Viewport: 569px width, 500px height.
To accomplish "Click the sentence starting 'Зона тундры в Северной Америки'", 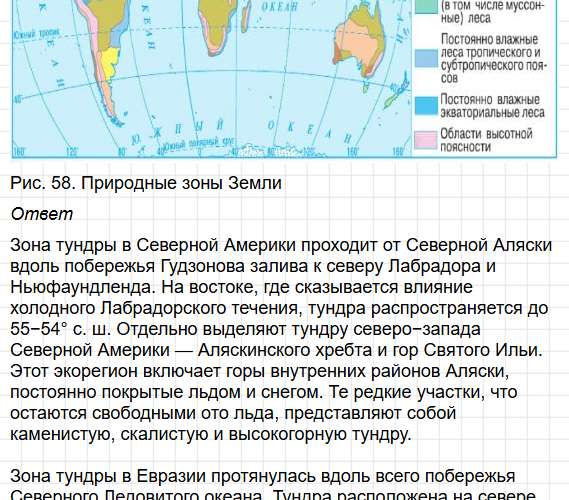I will point(281,266).
